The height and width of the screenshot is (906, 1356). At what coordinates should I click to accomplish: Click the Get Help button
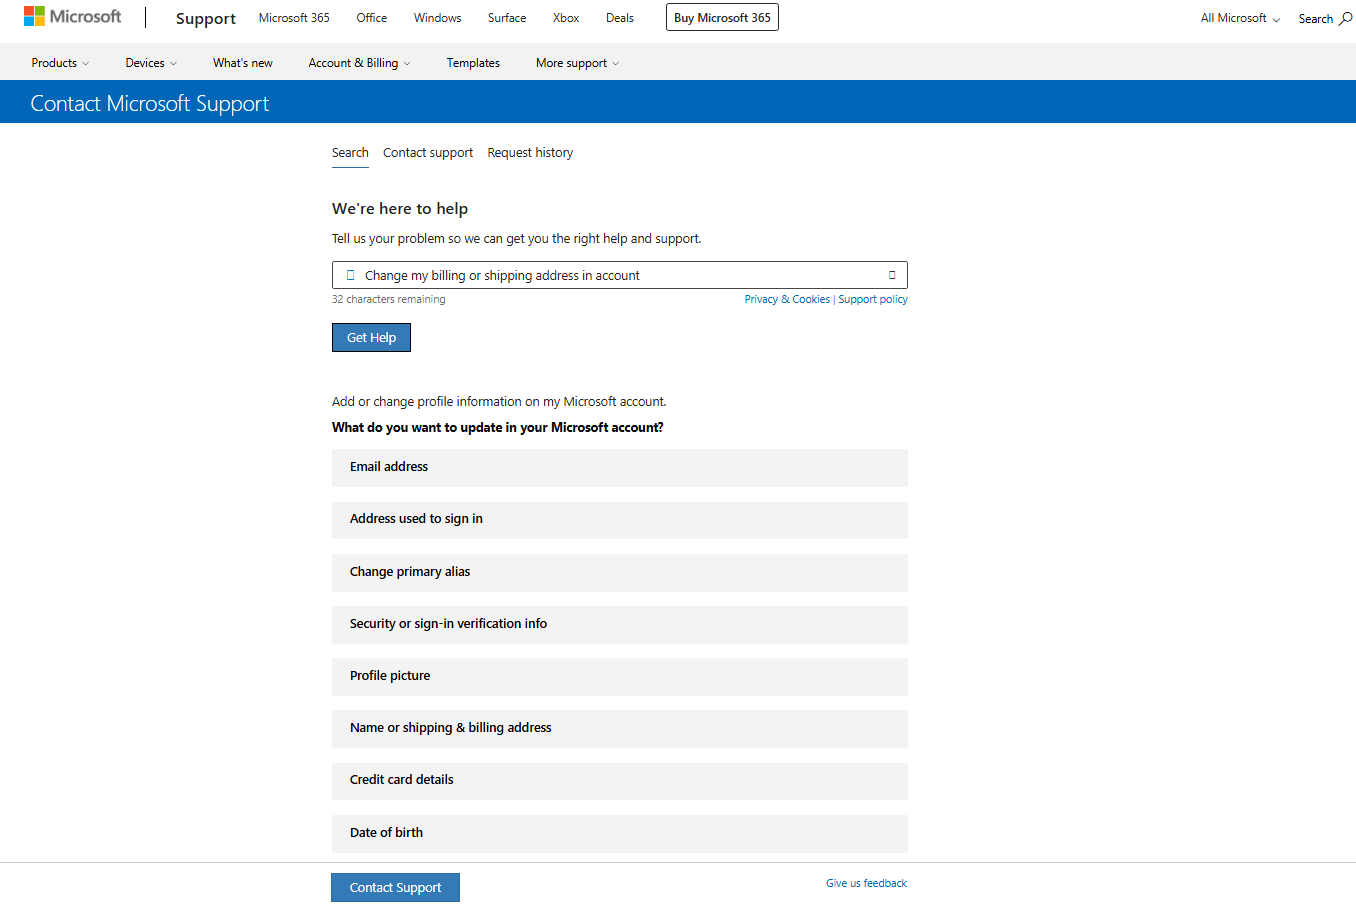(x=371, y=338)
